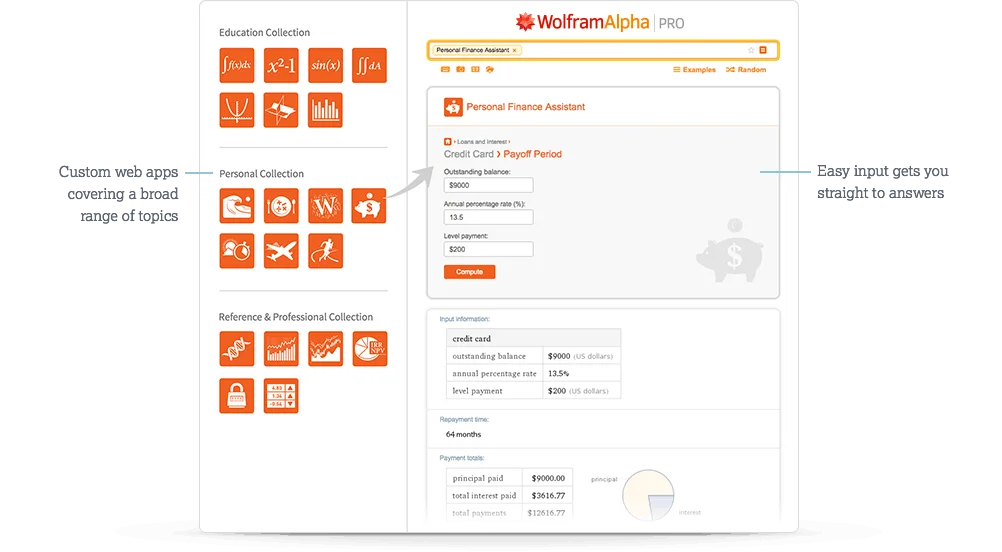The width and height of the screenshot is (1002, 552).
Task: Remove the Personal Finance Assistant search tag
Action: [x=514, y=50]
